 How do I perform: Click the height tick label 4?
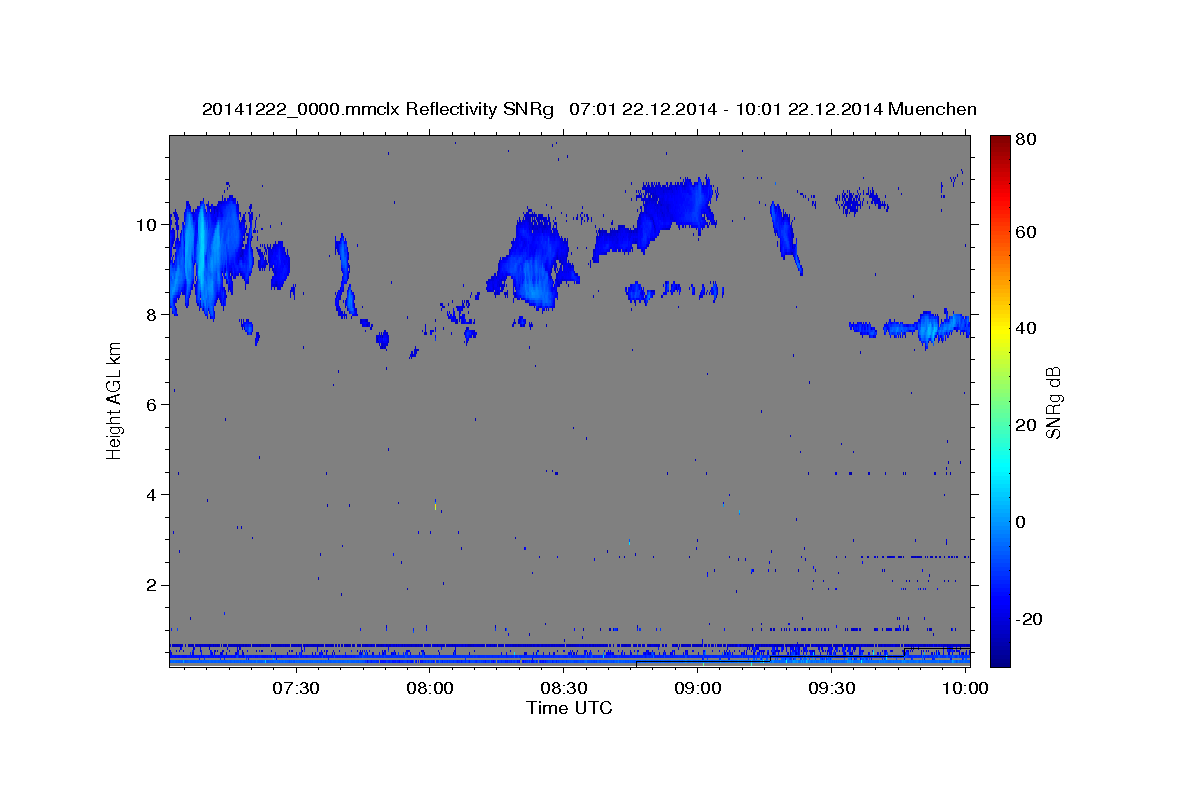[153, 495]
